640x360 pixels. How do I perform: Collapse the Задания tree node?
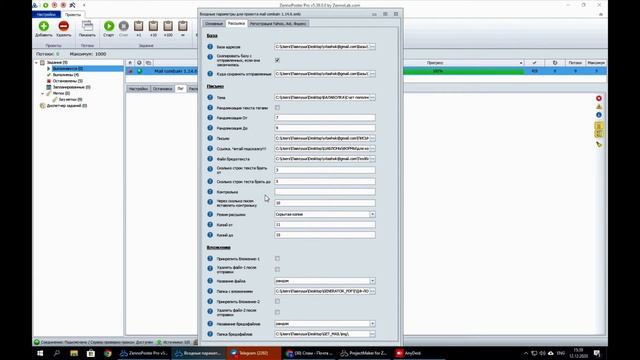[x=36, y=62]
